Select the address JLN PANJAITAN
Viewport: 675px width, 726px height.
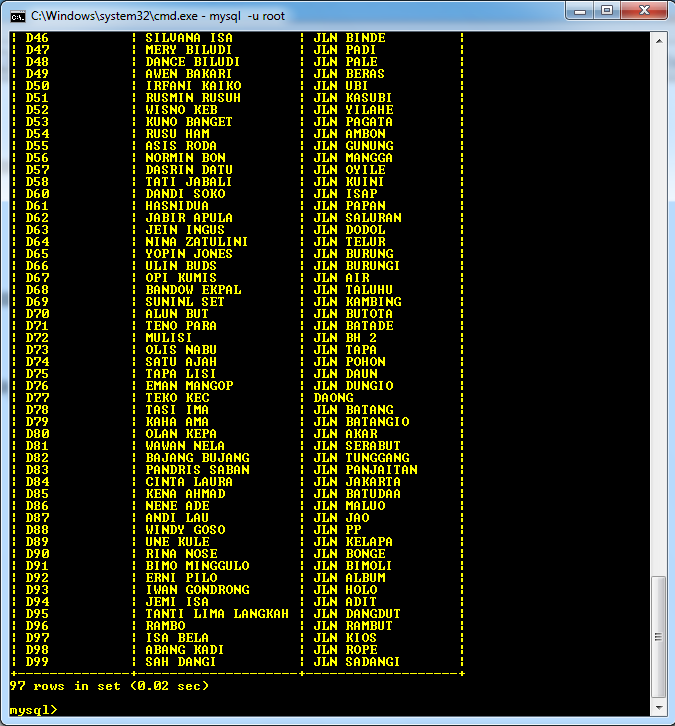[365, 471]
